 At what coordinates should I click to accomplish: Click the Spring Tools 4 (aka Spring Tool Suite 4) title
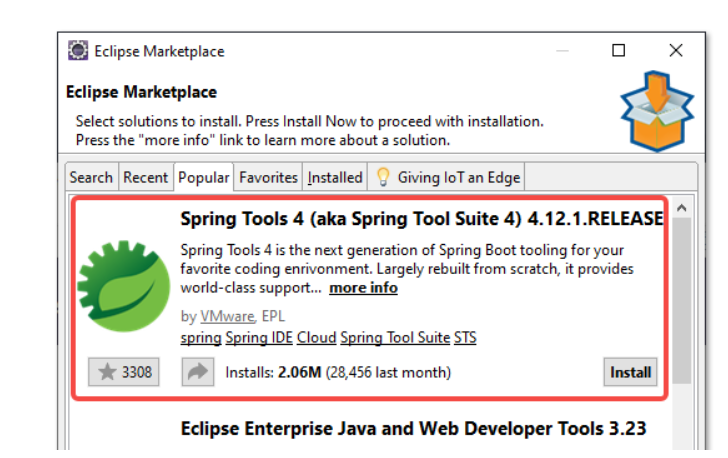click(x=422, y=218)
